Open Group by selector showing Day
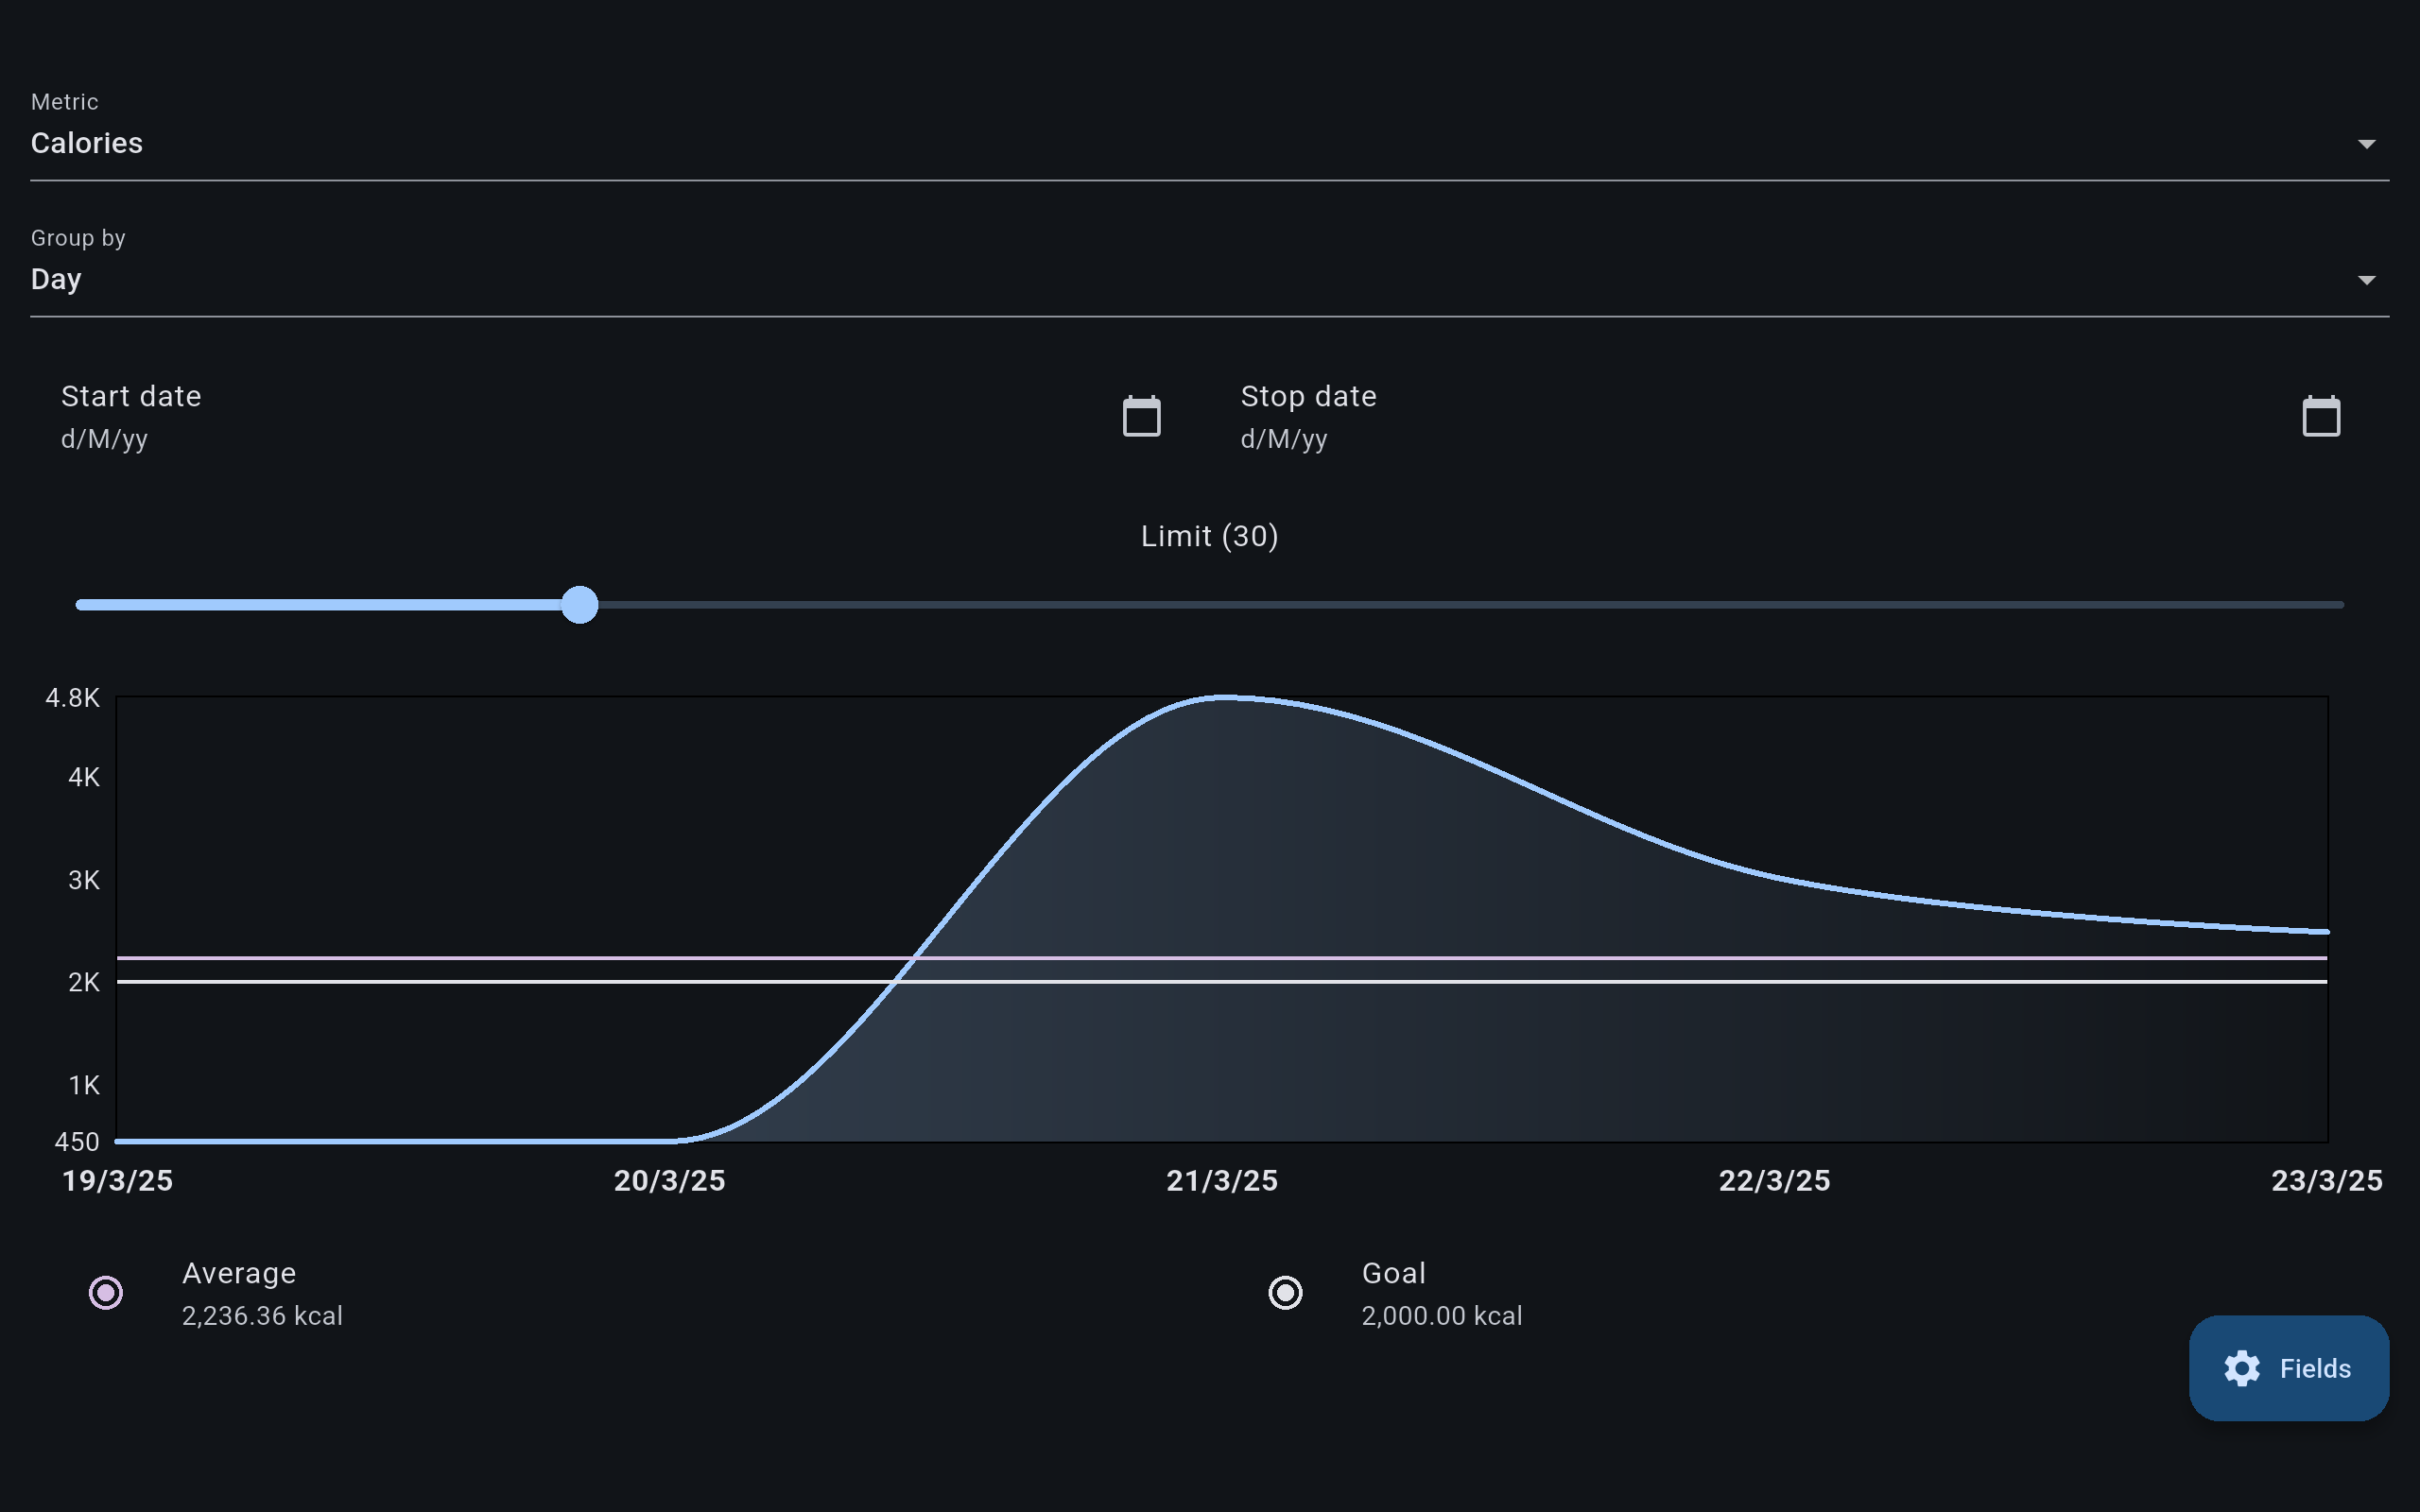 point(1210,271)
